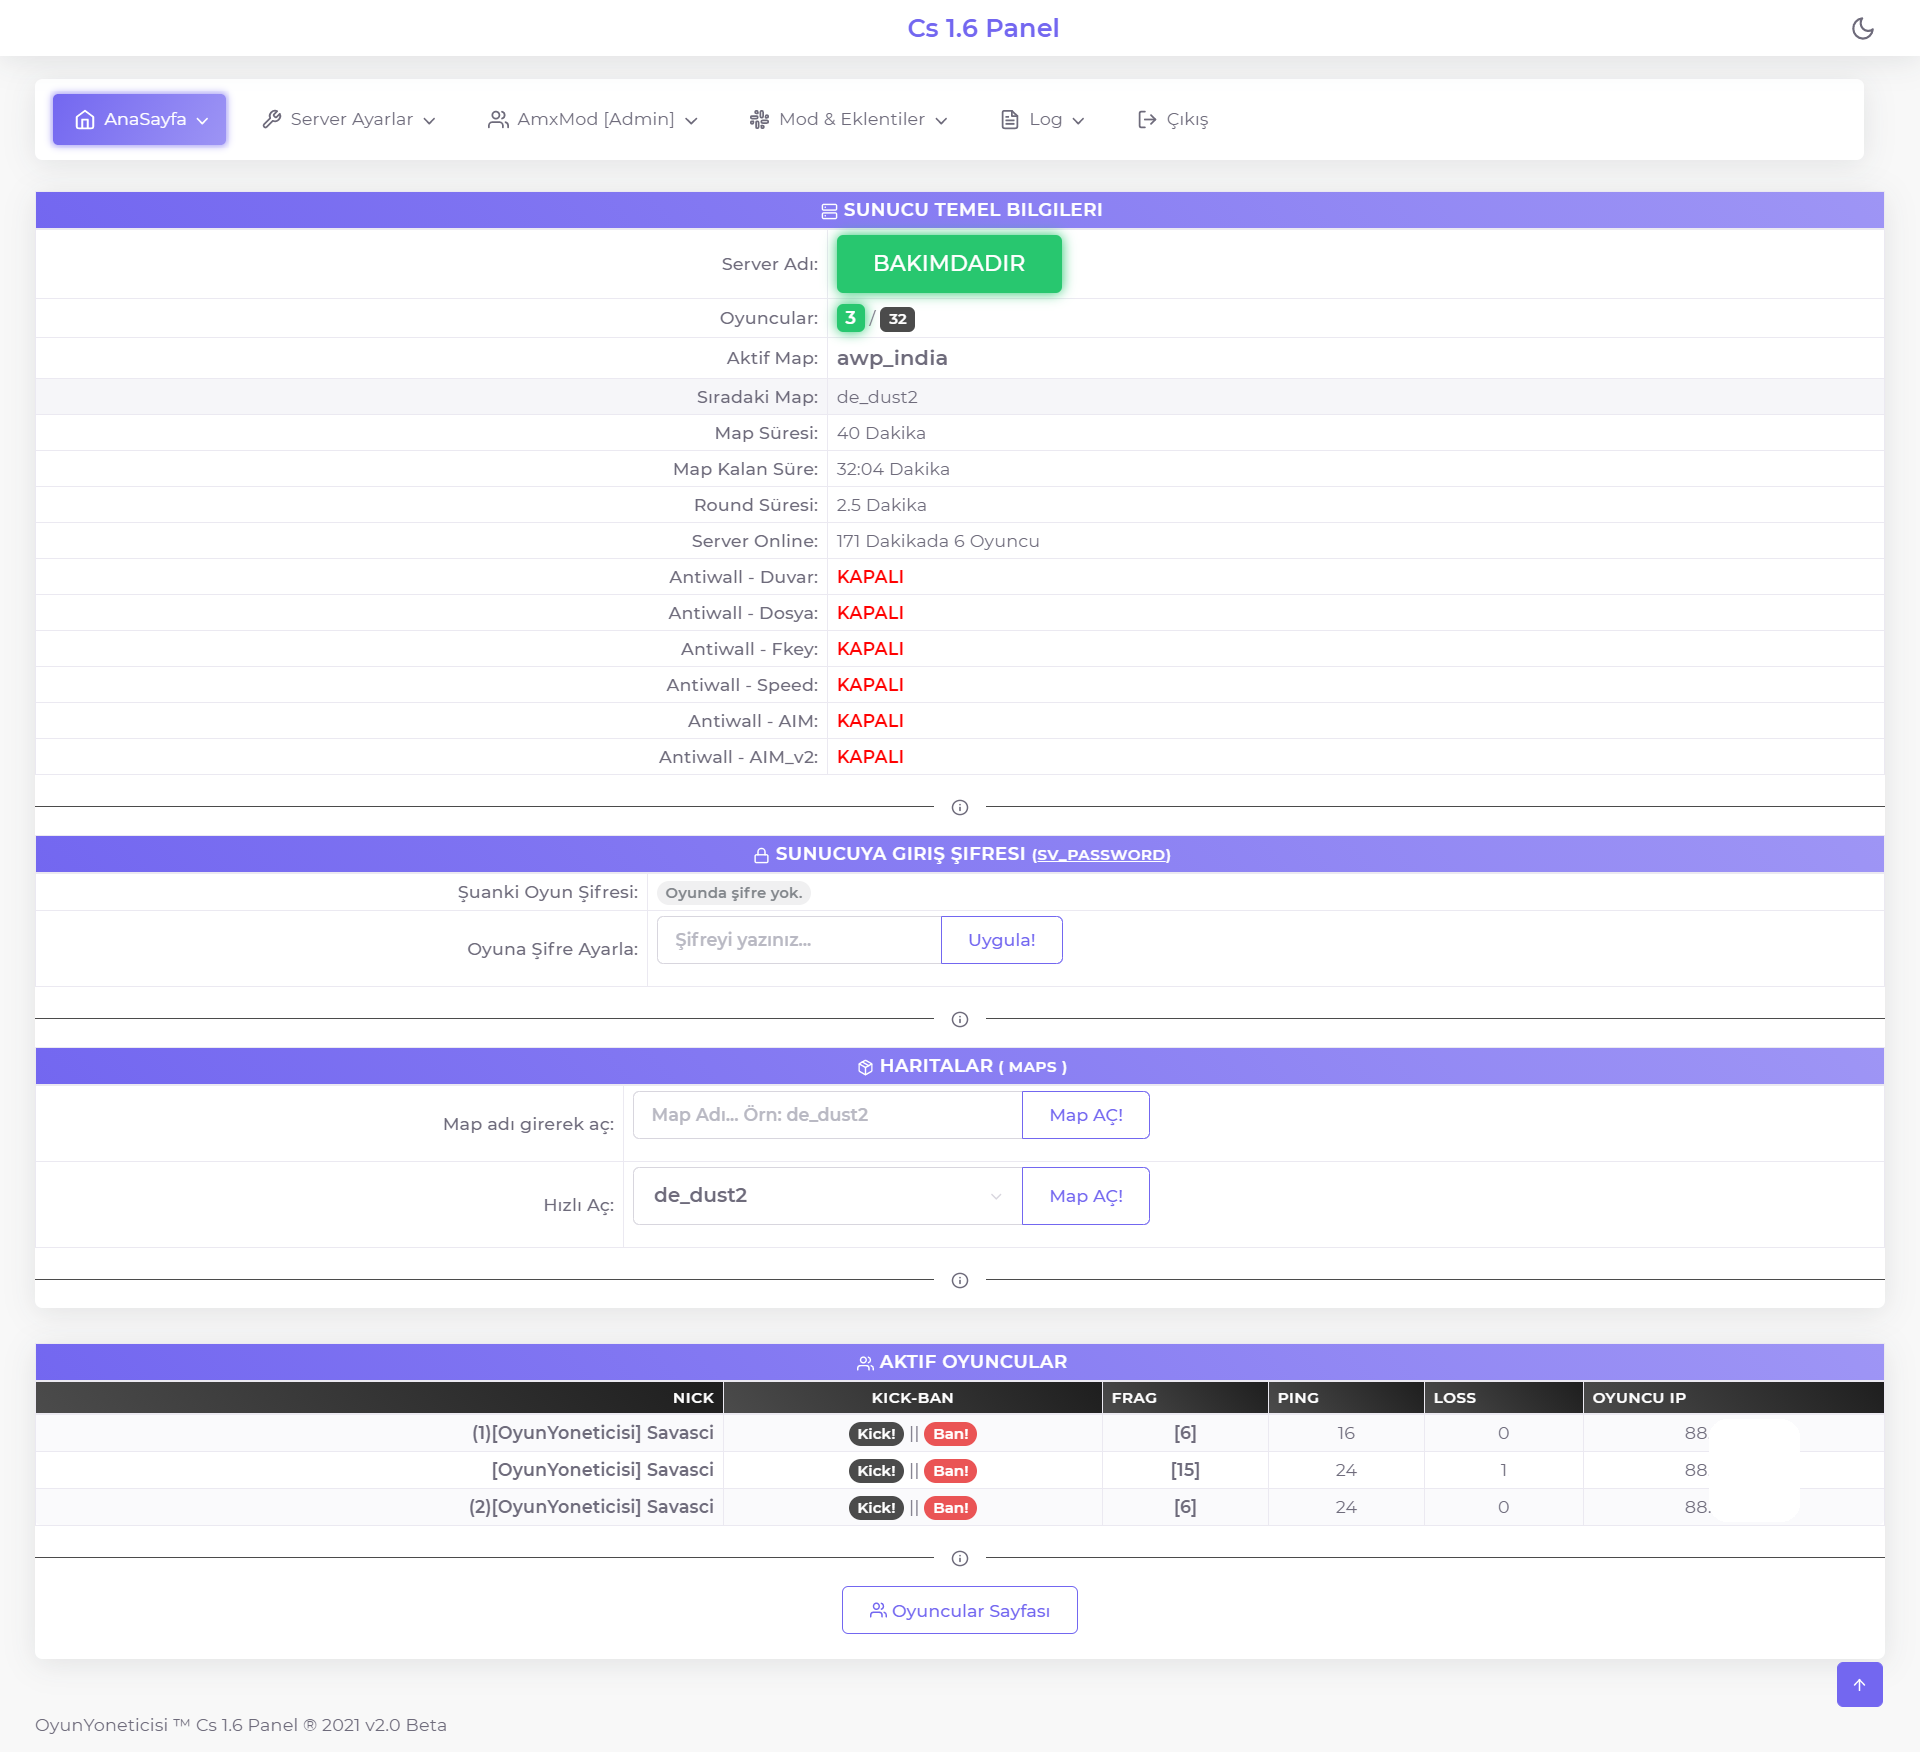This screenshot has height=1752, width=1920.
Task: Click lock icon in Sunucuya Giriş Şifresi header
Action: tap(762, 855)
